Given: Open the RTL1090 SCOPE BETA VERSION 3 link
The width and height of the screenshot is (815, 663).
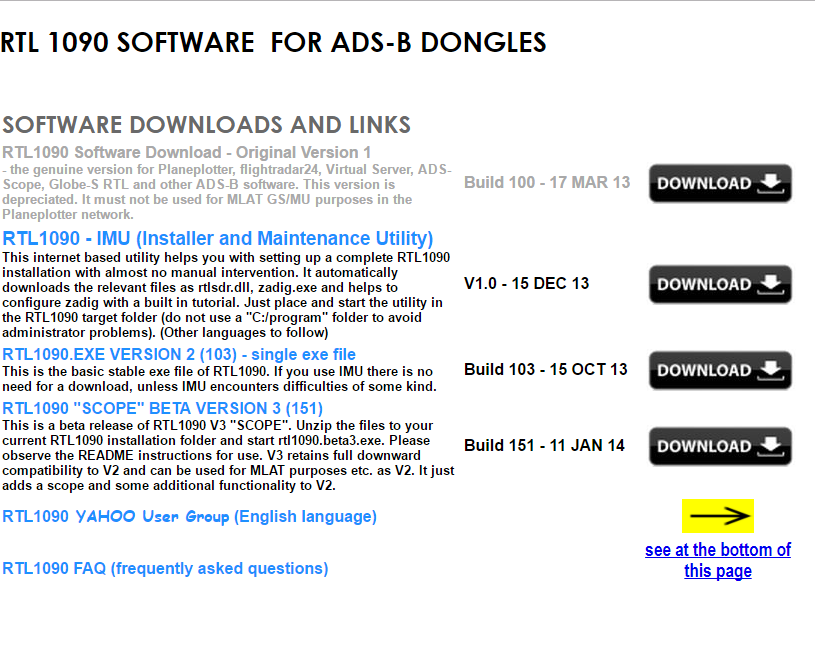Looking at the screenshot, I should coord(163,408).
